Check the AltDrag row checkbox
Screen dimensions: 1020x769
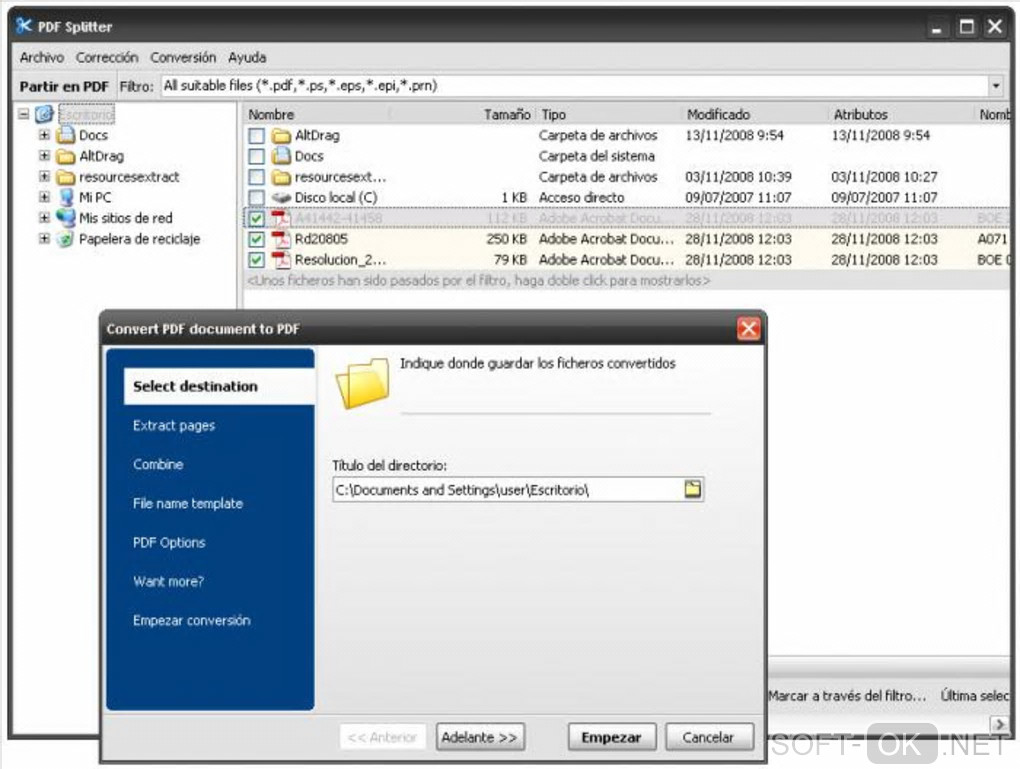[x=256, y=135]
